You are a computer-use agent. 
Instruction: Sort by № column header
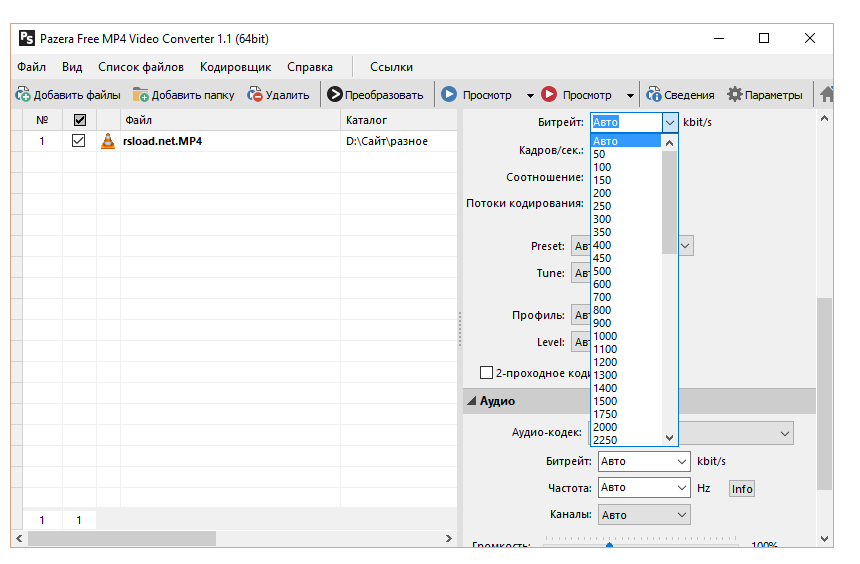[x=42, y=120]
